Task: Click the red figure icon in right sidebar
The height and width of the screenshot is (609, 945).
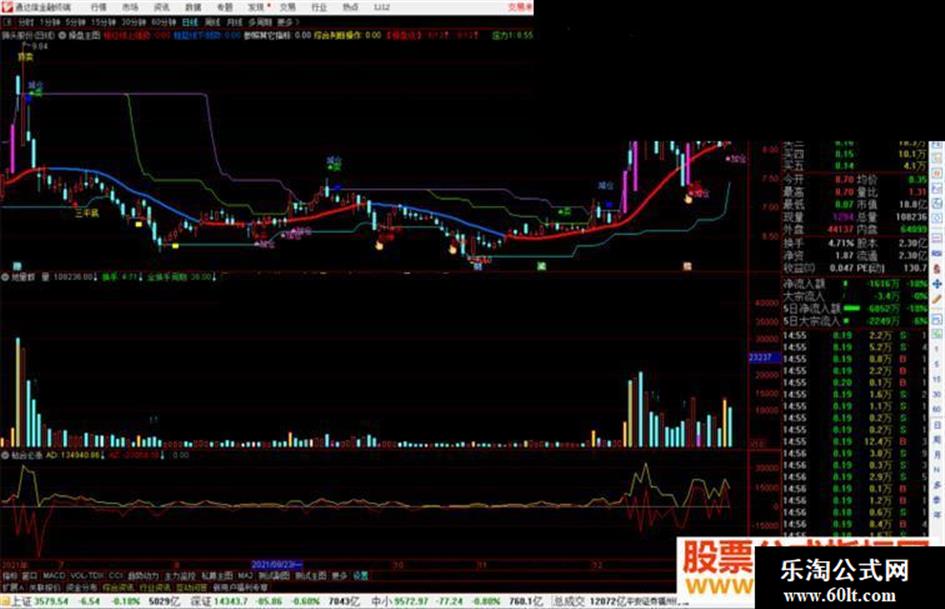Action: tap(937, 269)
